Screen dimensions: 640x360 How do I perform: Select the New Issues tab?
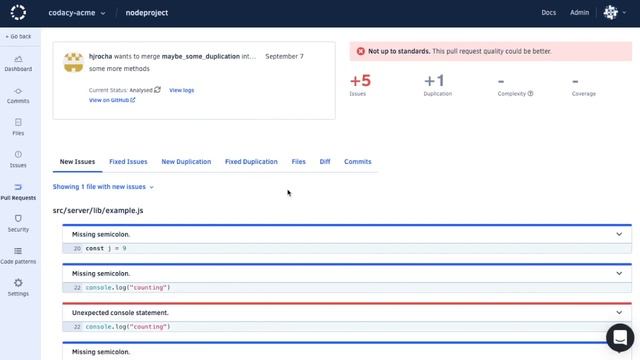pyautogui.click(x=77, y=162)
